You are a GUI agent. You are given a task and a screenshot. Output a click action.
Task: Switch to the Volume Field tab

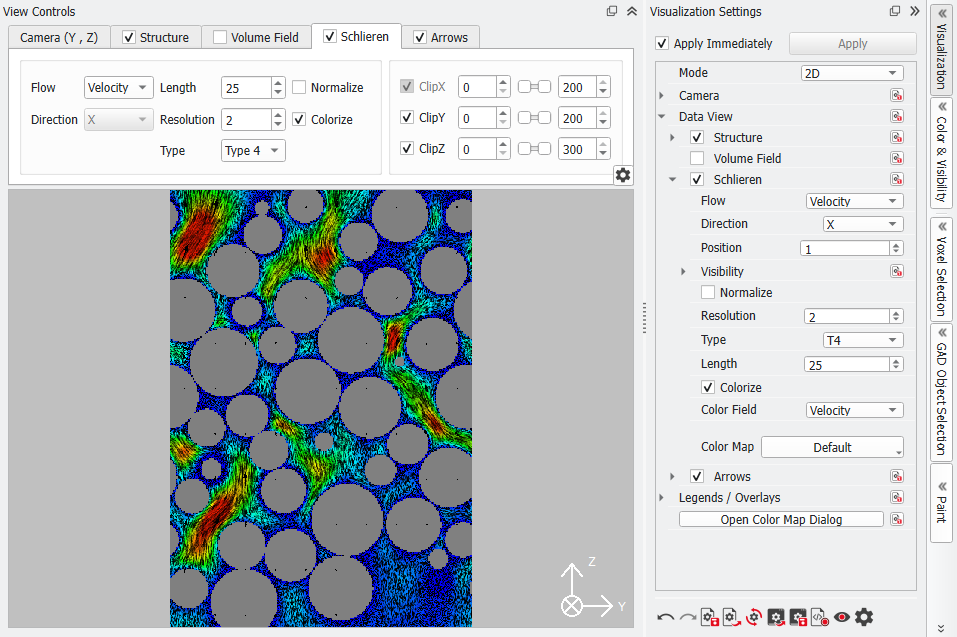click(x=256, y=37)
